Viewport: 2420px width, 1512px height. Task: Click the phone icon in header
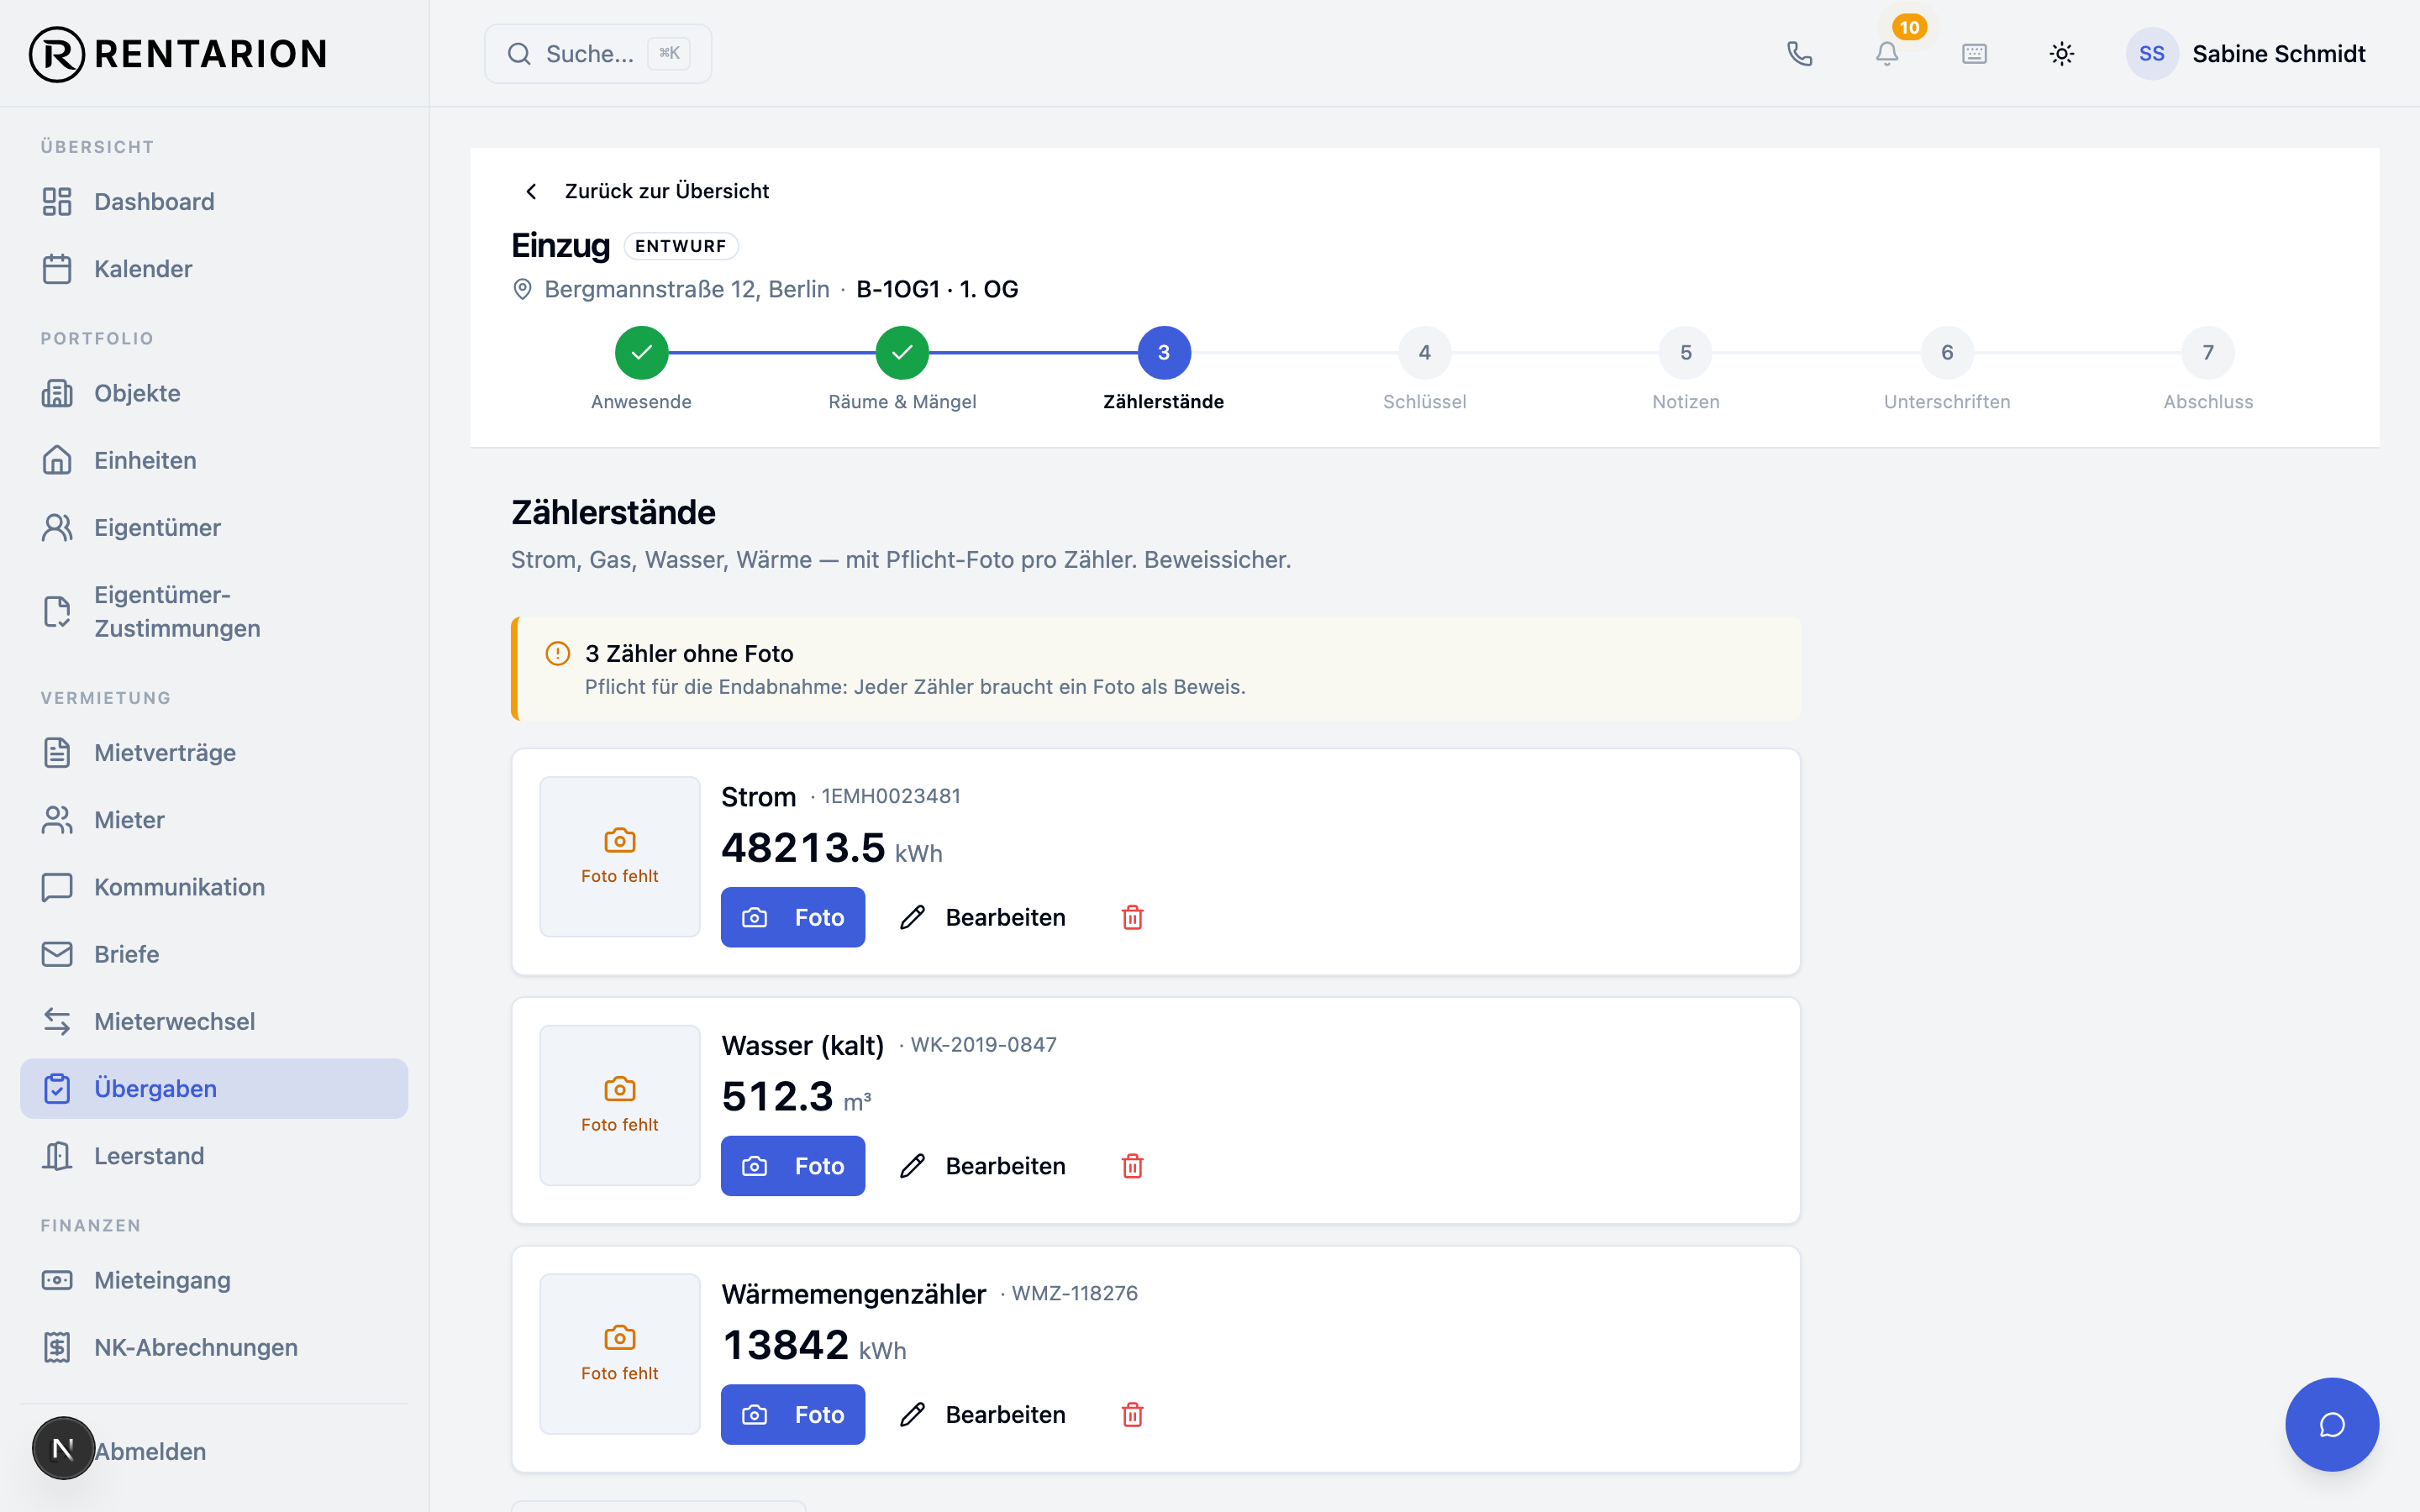tap(1799, 54)
